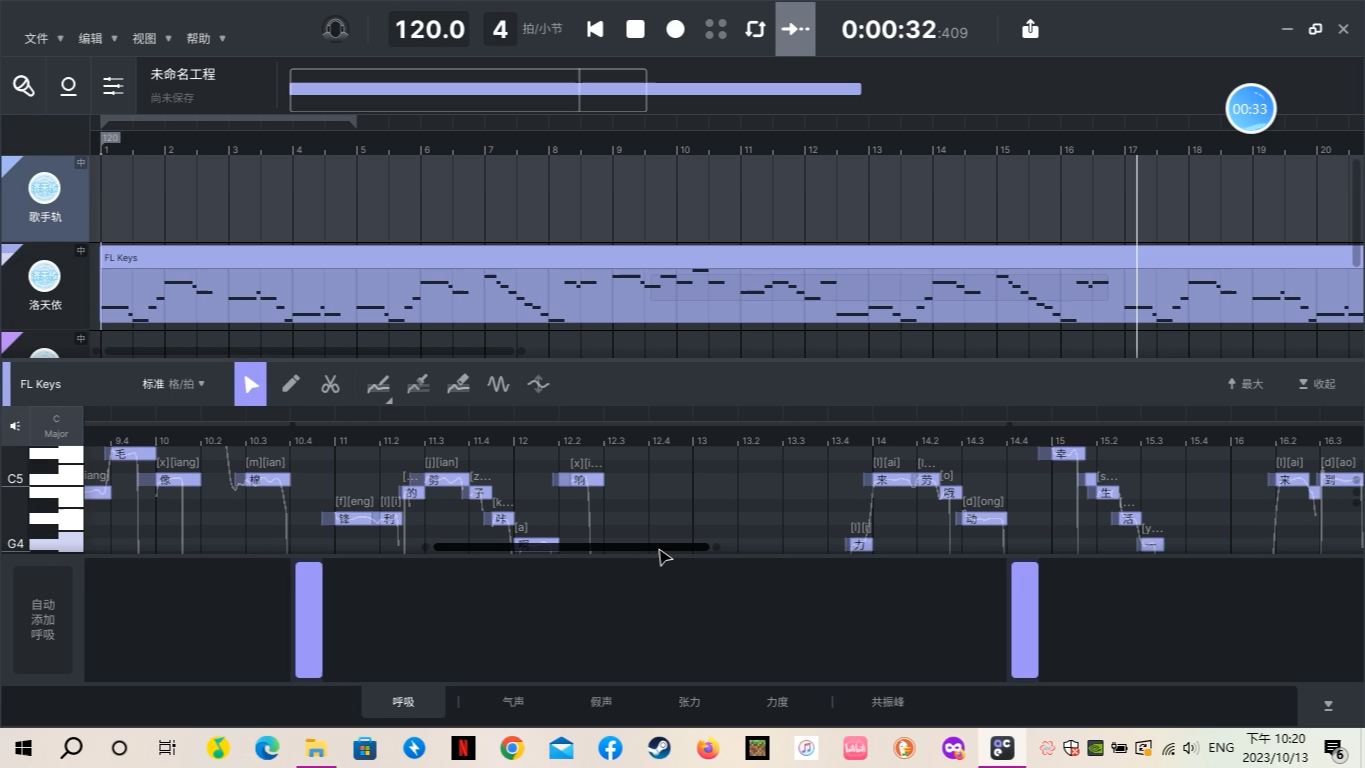This screenshot has height=768, width=1365.
Task: Toggle the 中 button on 歌手轨 track
Action: click(x=81, y=163)
